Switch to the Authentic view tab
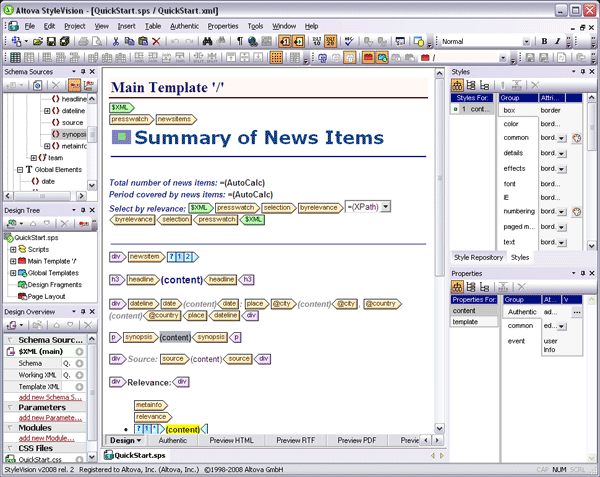This screenshot has width=600, height=477. pos(173,440)
